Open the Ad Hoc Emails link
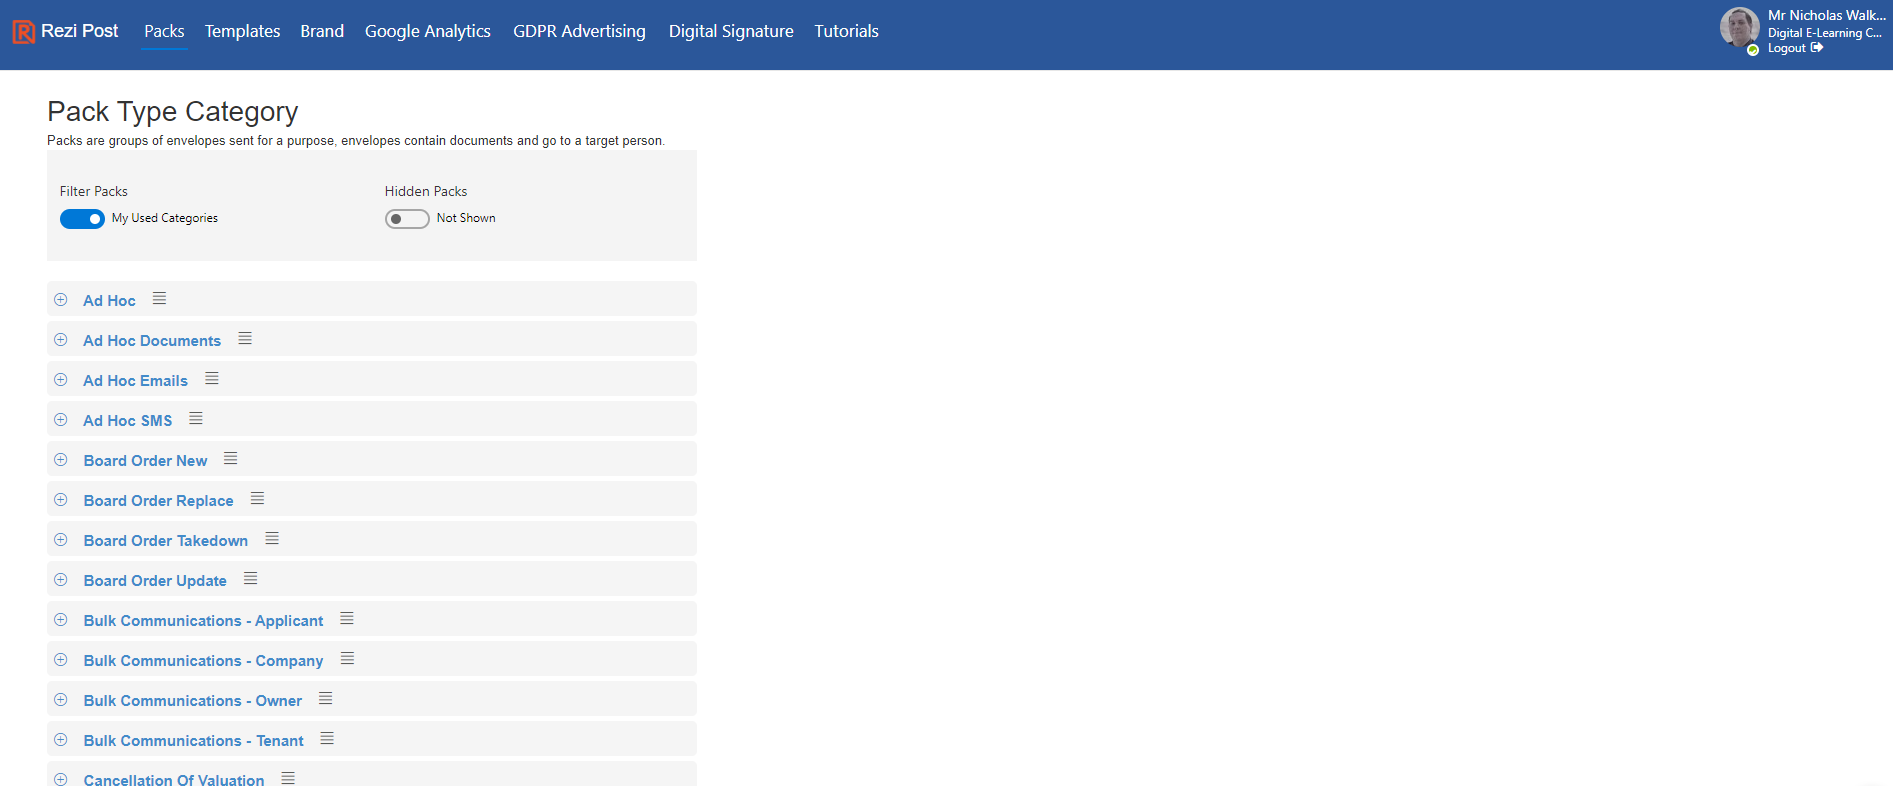This screenshot has height=786, width=1893. [x=136, y=380]
